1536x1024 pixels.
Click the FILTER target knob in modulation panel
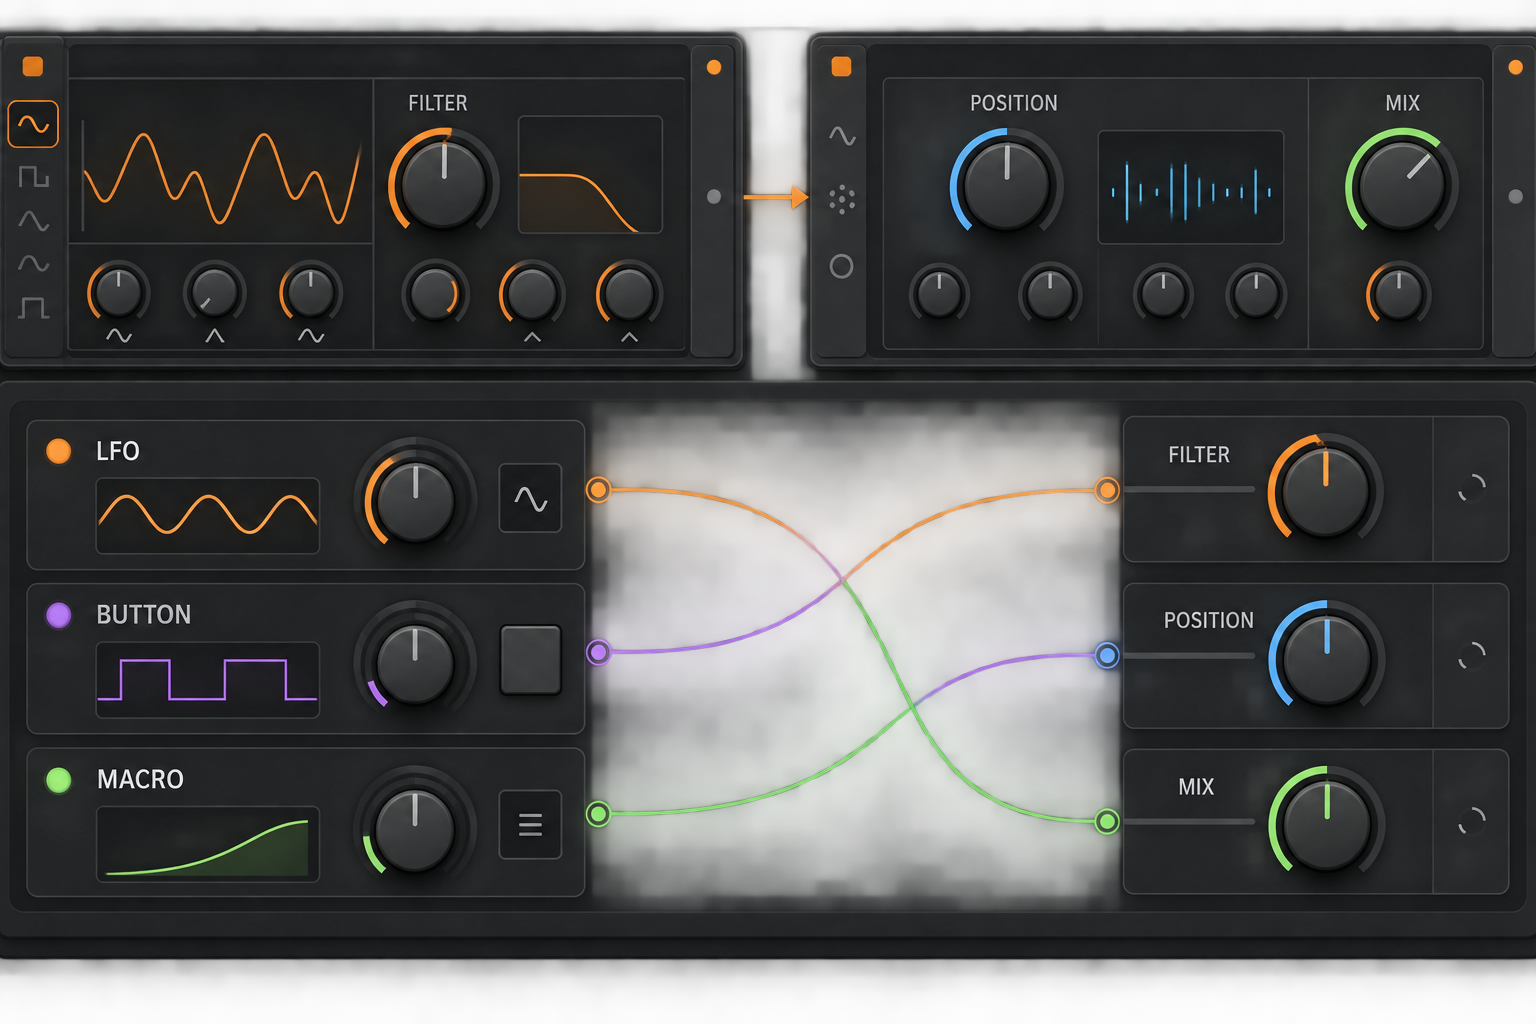click(1325, 489)
